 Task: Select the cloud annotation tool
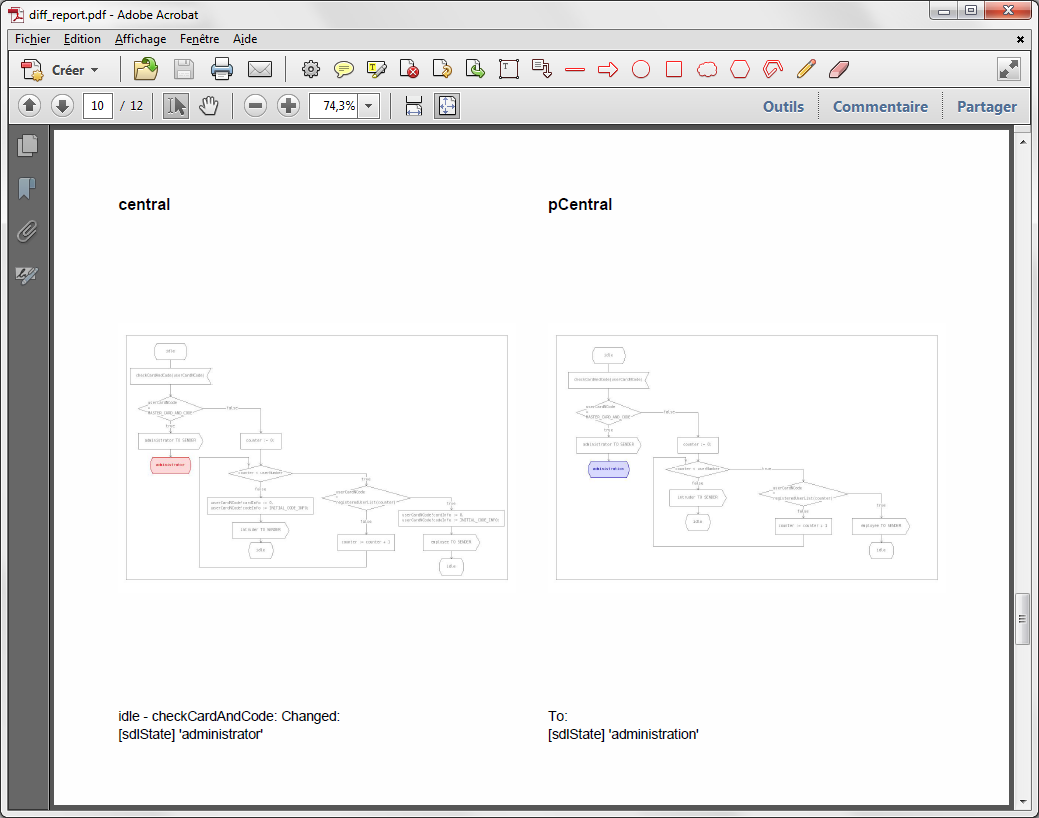707,70
